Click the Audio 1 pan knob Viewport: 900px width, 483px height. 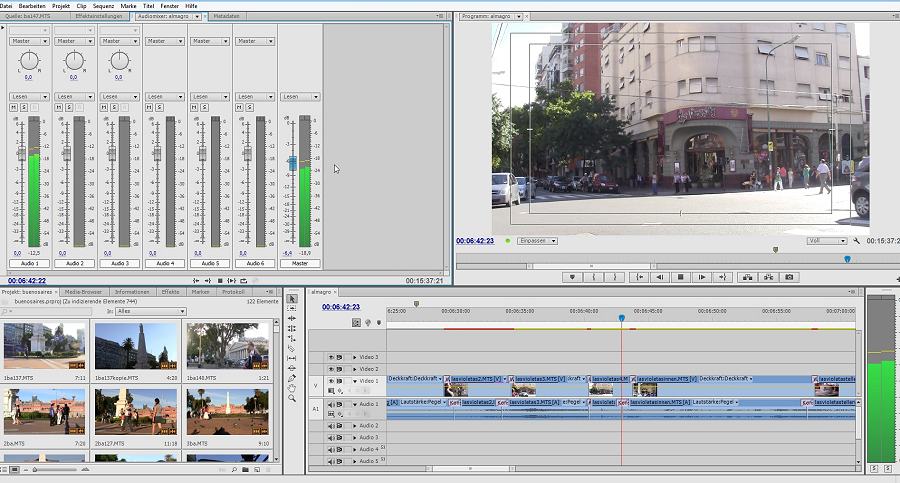pyautogui.click(x=29, y=60)
